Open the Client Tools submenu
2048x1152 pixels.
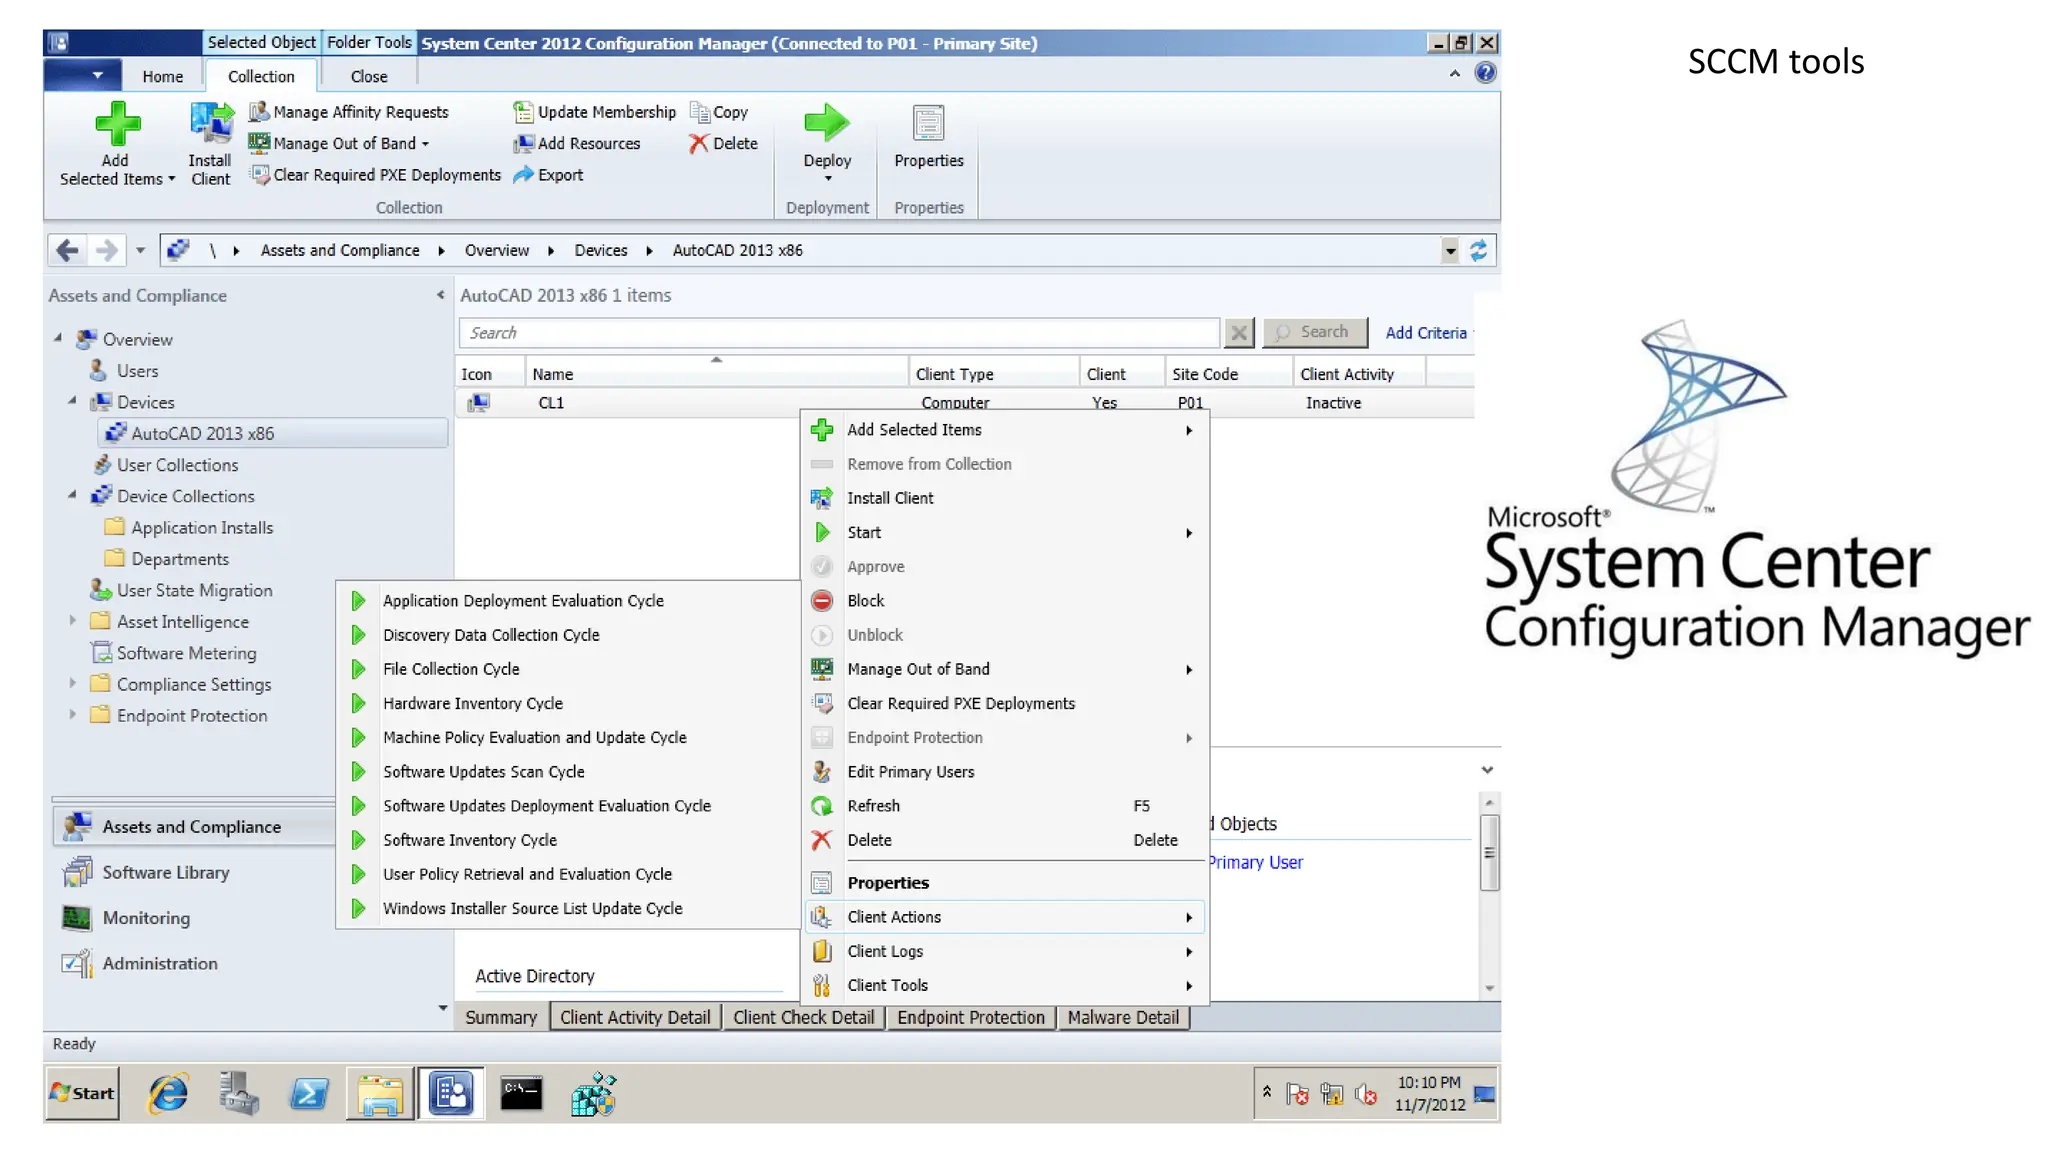[1005, 985]
